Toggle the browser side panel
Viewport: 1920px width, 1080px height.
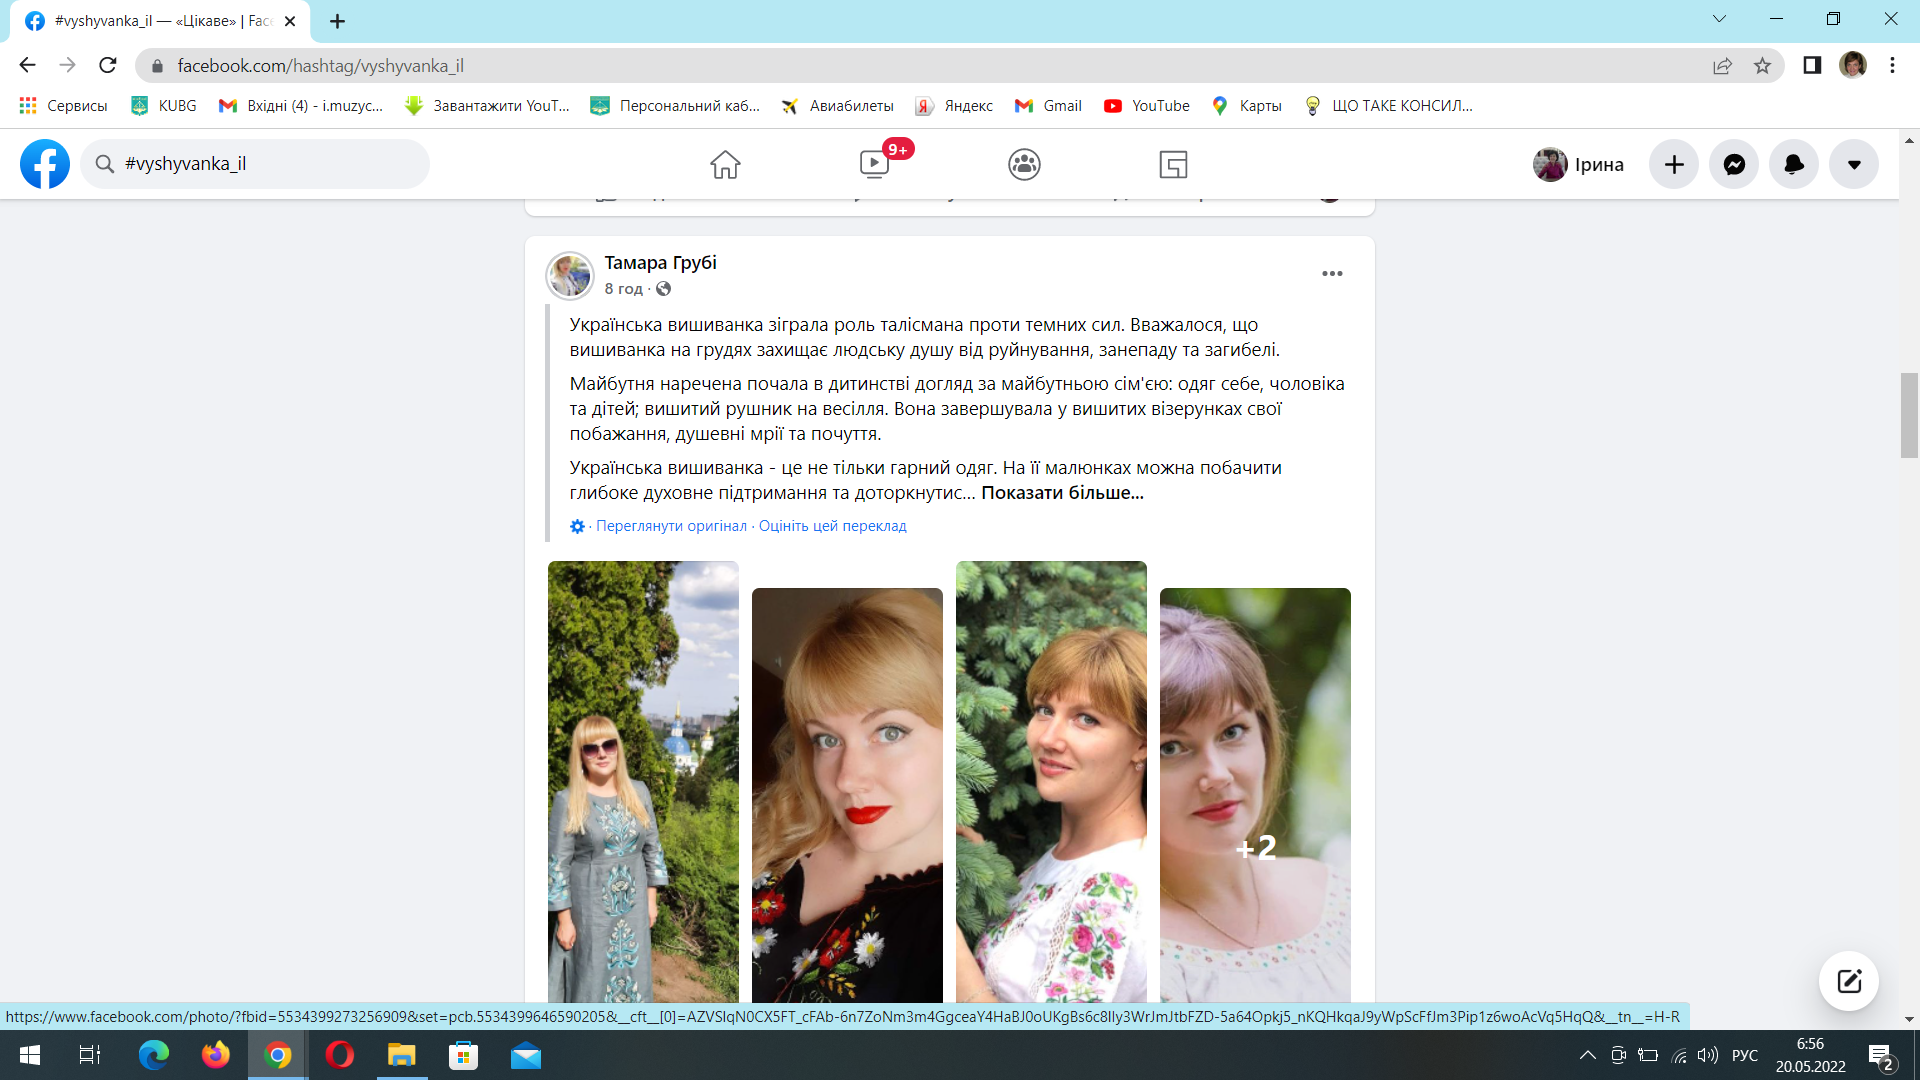pos(1812,66)
